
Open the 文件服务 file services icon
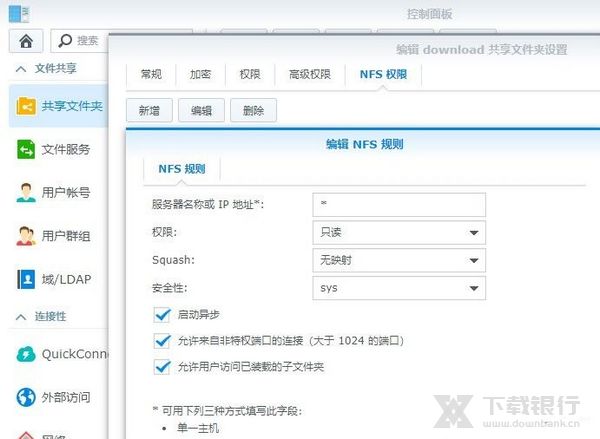tap(26, 149)
